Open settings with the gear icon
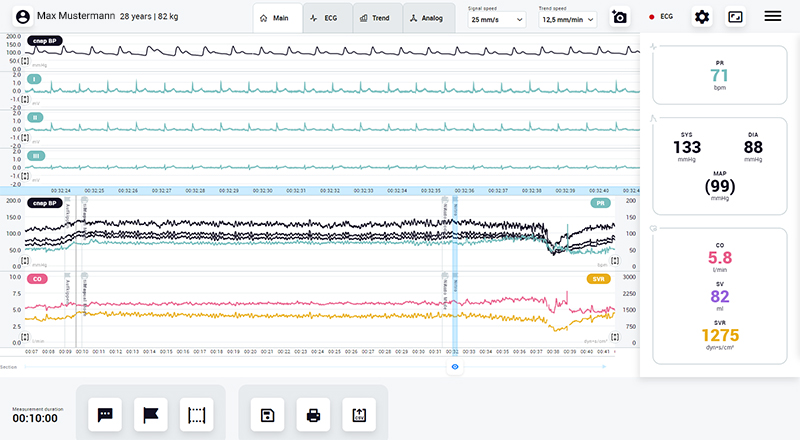 pyautogui.click(x=702, y=17)
